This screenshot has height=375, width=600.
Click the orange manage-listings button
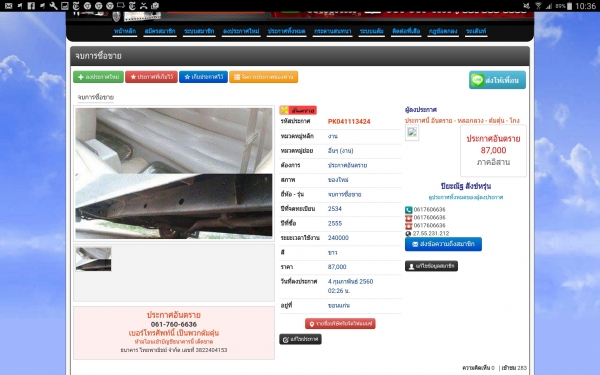click(263, 77)
